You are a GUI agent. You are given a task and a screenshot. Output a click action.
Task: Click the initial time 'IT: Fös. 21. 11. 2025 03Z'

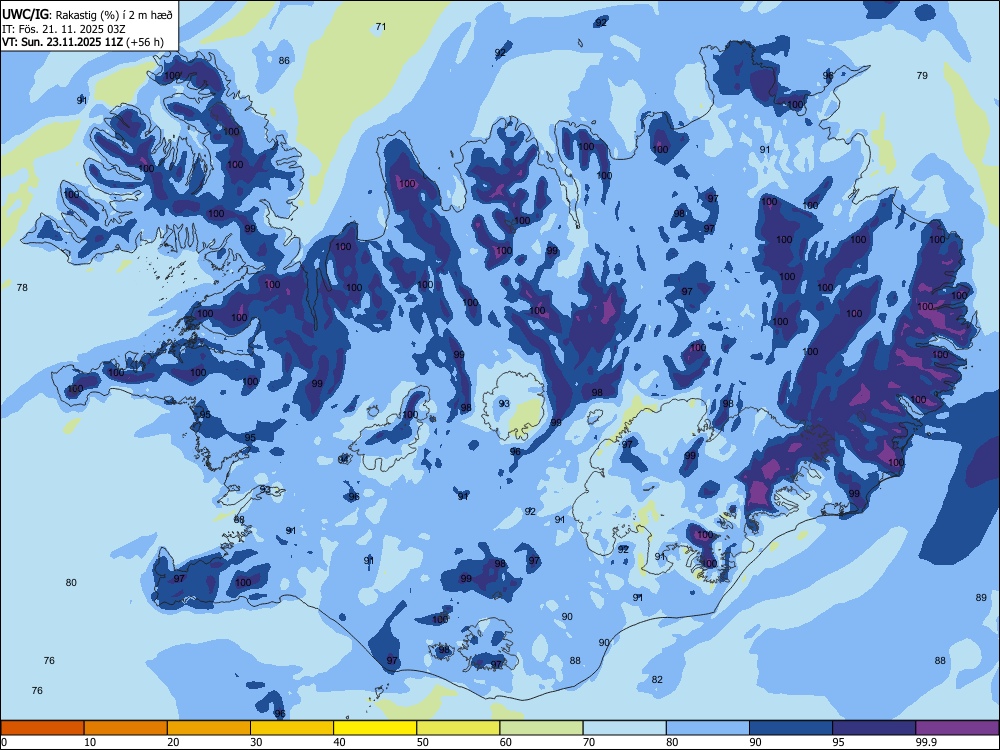63,29
